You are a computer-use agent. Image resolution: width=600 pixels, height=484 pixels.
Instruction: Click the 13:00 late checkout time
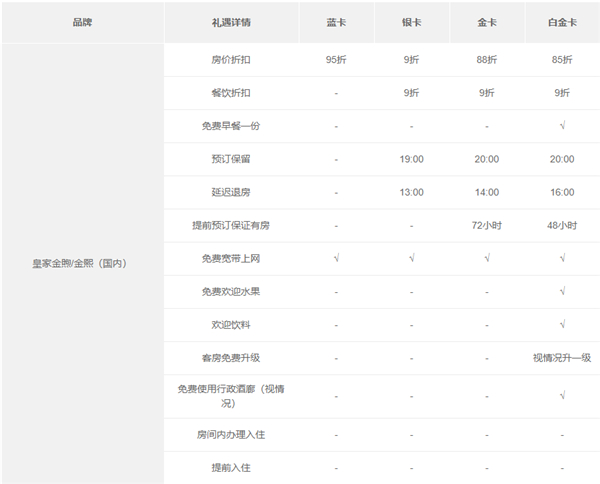[411, 192]
